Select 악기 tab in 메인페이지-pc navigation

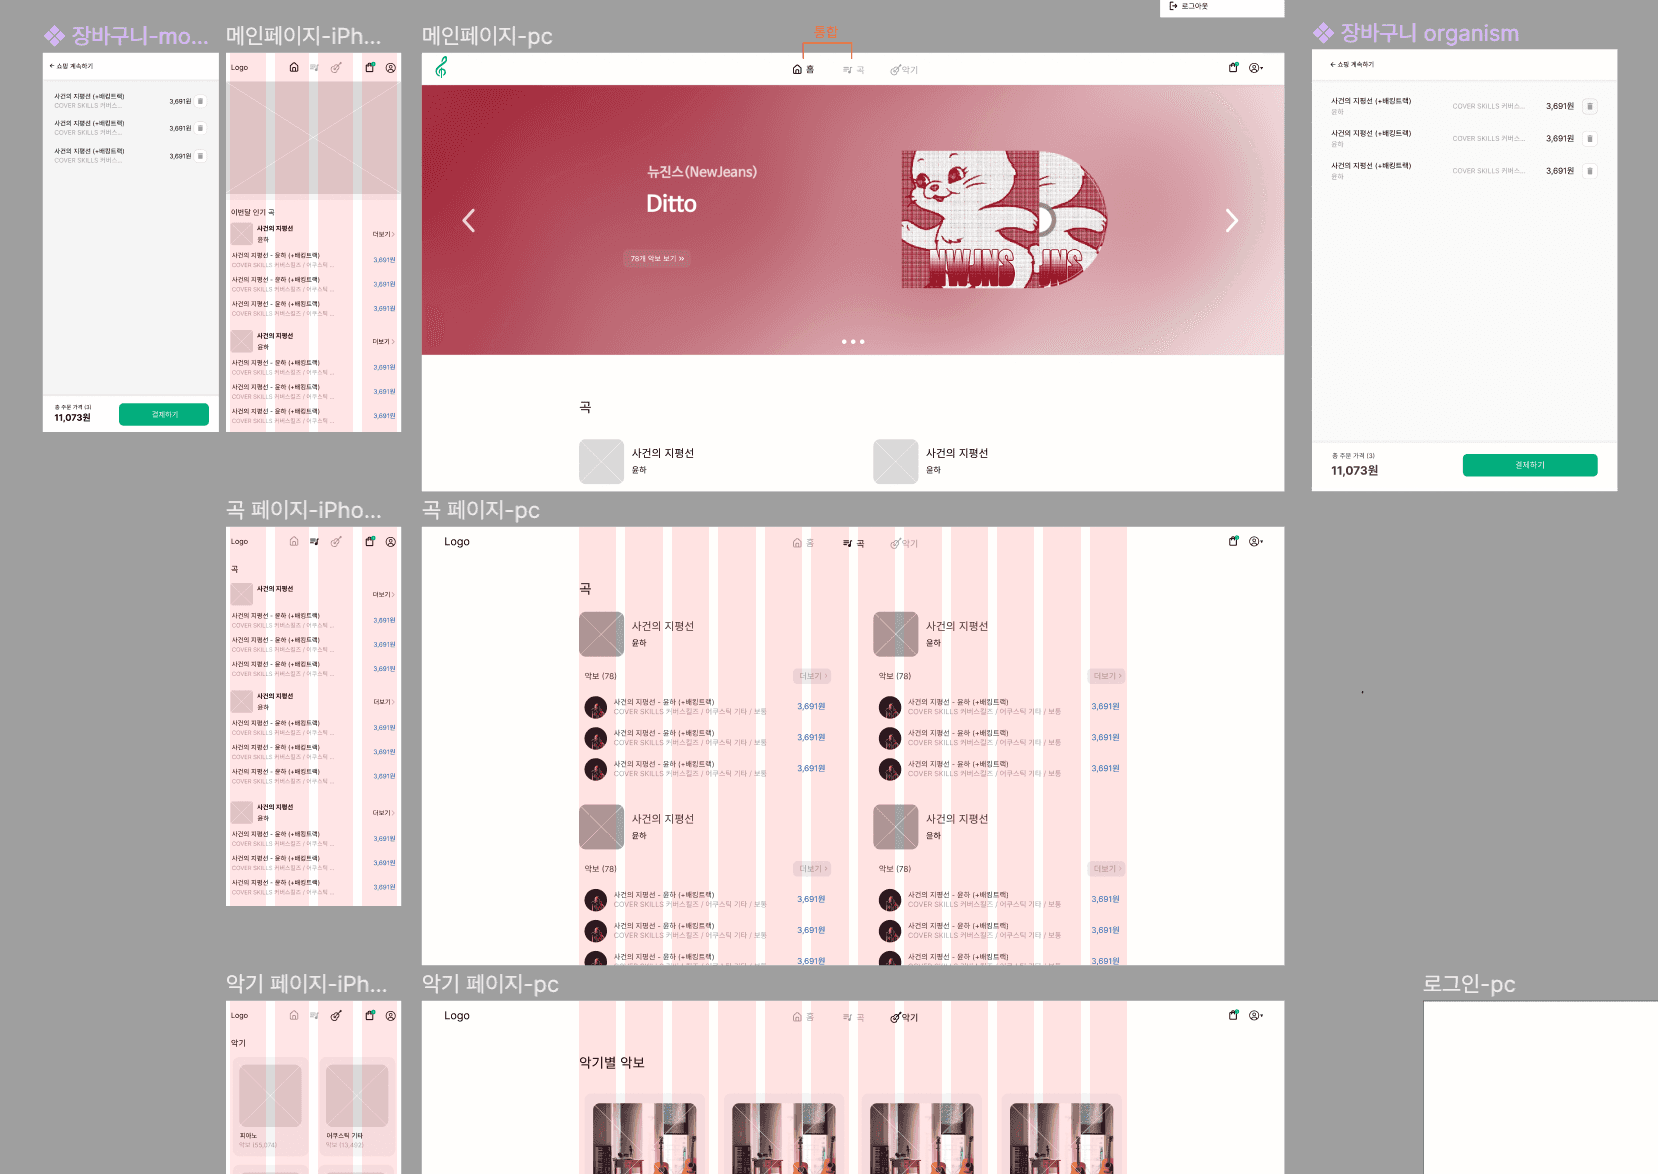pyautogui.click(x=904, y=70)
